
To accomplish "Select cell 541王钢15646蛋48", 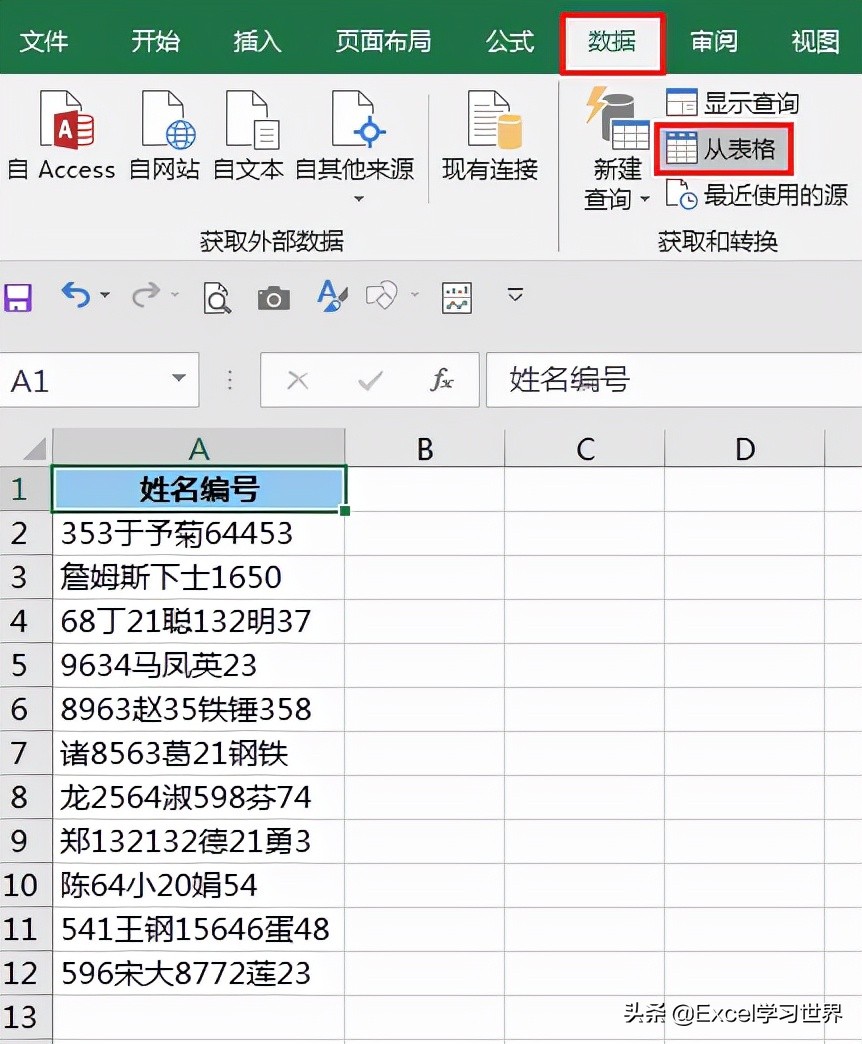I will (198, 929).
